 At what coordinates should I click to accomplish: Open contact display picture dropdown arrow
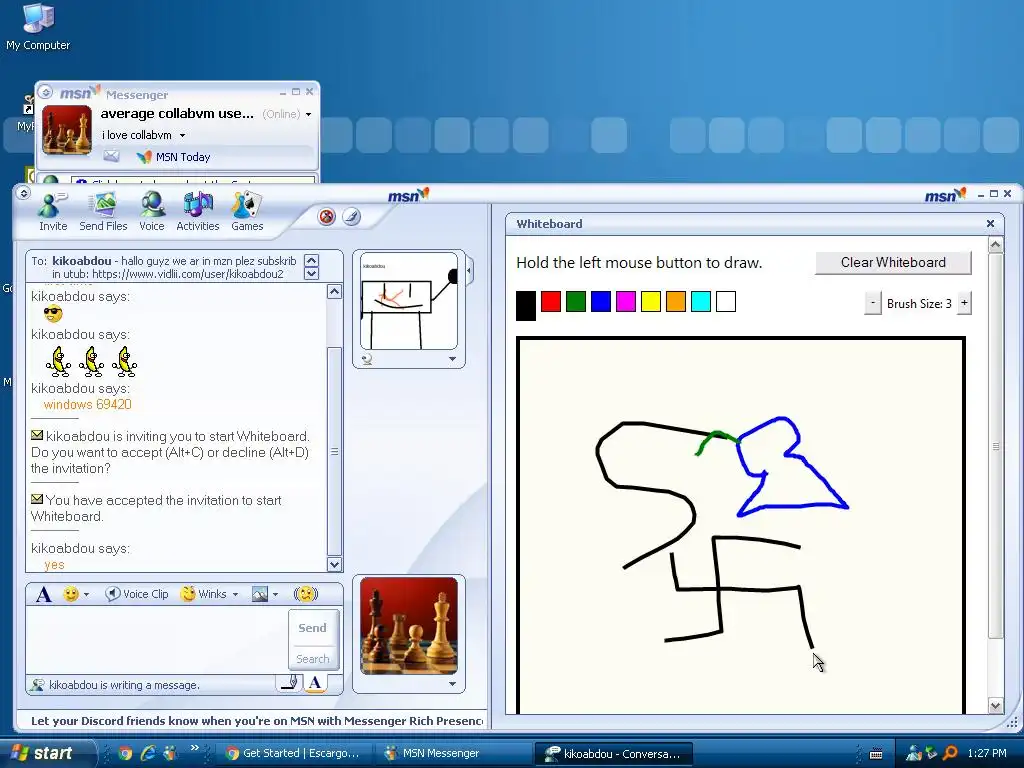(452, 359)
